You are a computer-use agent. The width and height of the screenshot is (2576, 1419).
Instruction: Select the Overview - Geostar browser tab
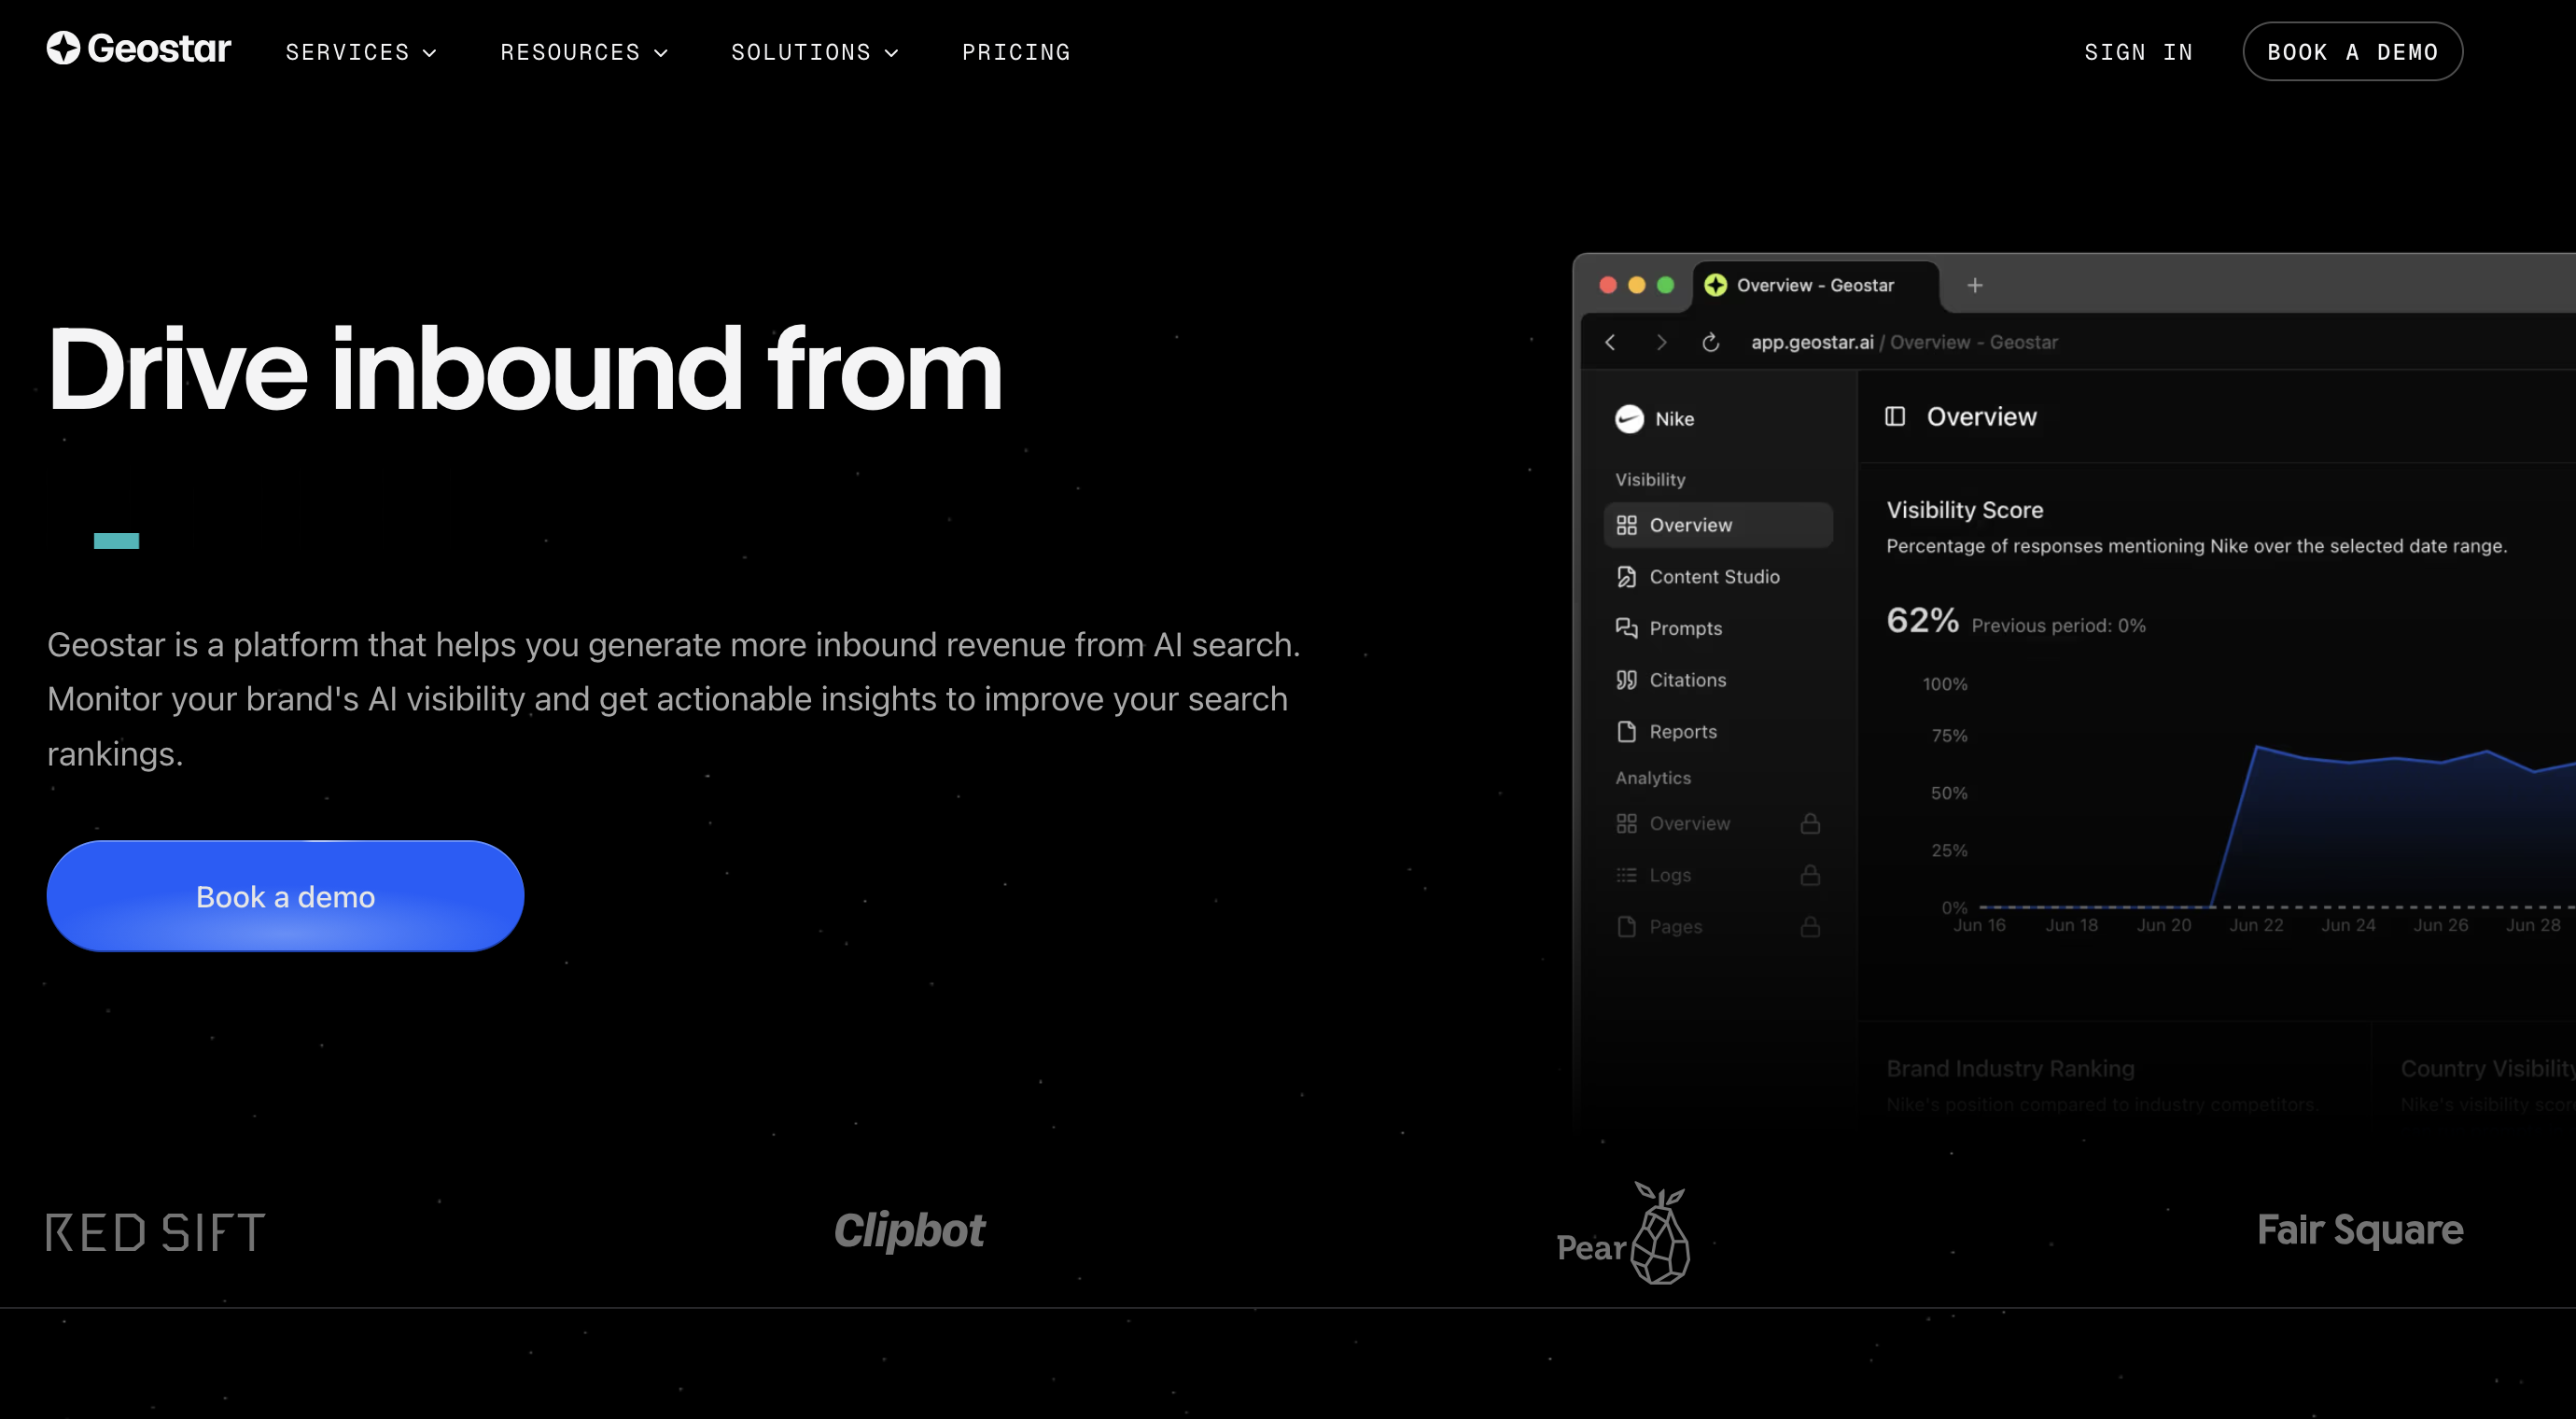1815,285
